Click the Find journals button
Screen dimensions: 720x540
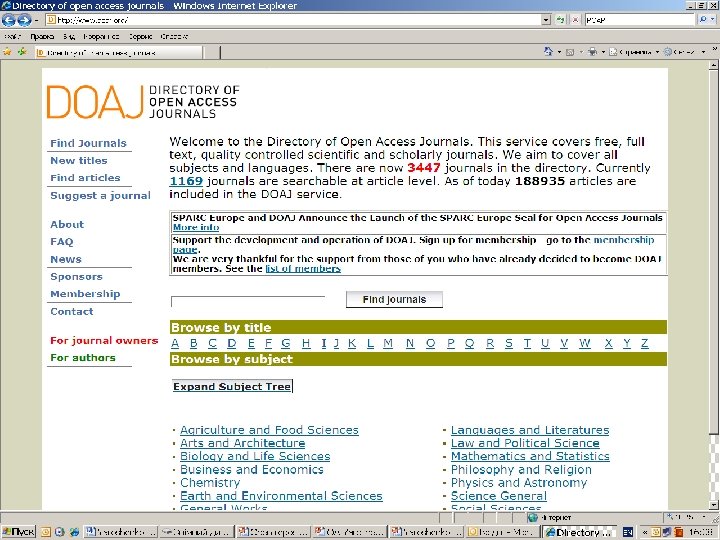pyautogui.click(x=394, y=299)
